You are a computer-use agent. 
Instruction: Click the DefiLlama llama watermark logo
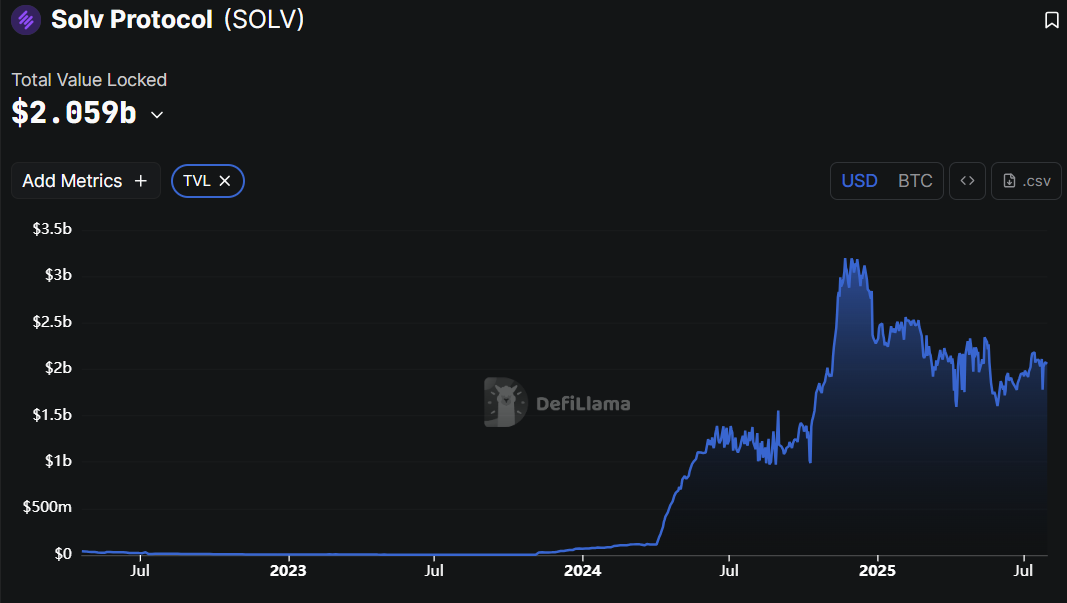[502, 404]
